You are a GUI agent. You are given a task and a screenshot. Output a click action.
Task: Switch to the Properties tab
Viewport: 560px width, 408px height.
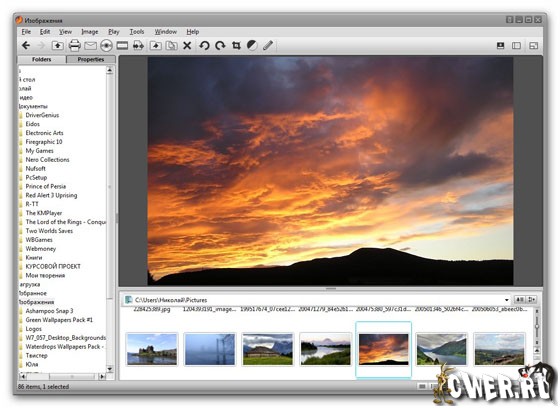tap(91, 59)
